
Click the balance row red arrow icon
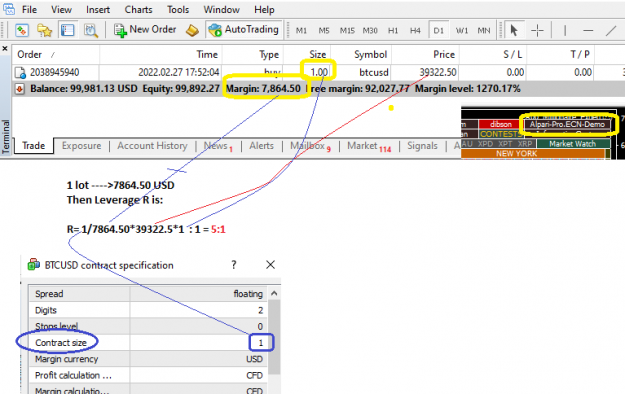tap(19, 89)
